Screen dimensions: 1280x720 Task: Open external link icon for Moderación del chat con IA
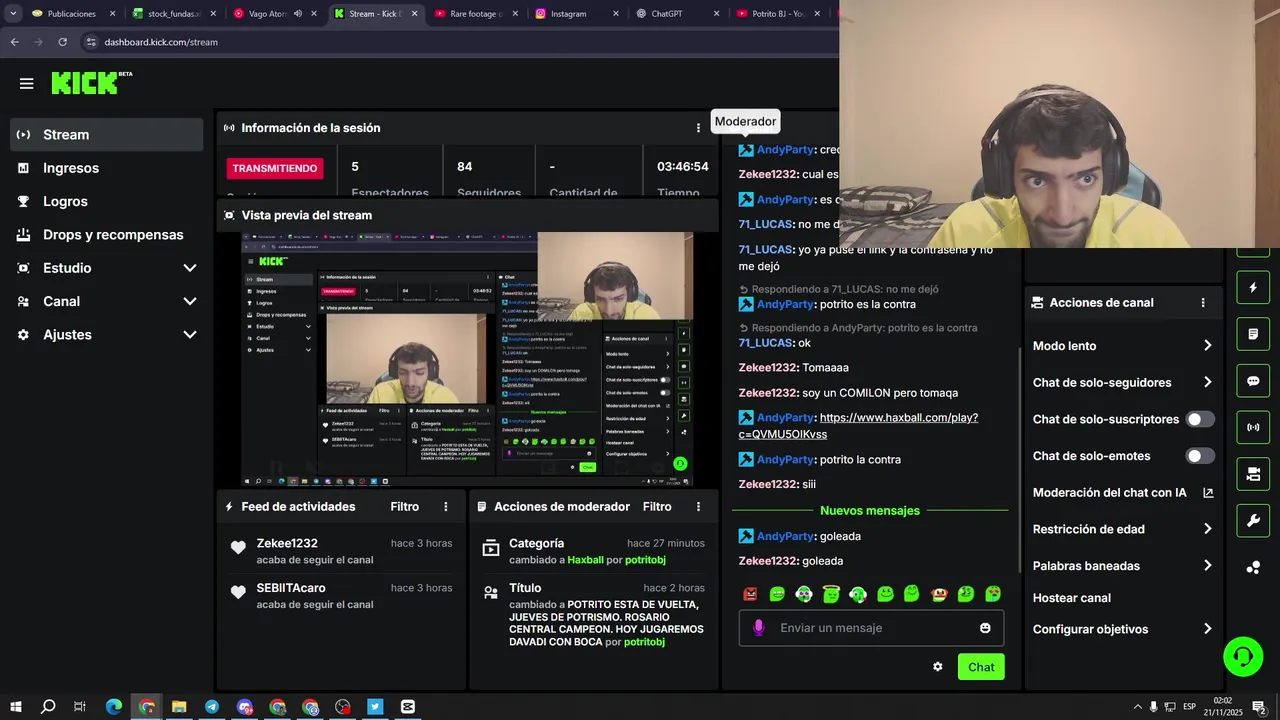pos(1208,493)
